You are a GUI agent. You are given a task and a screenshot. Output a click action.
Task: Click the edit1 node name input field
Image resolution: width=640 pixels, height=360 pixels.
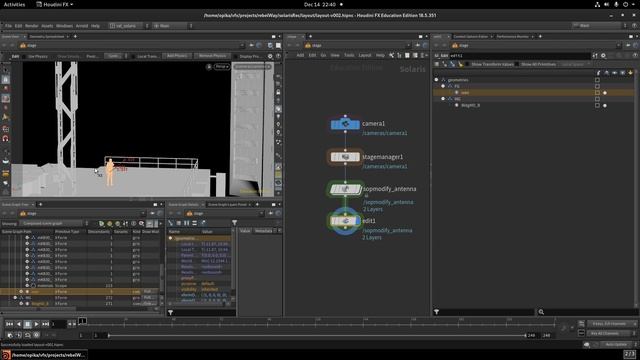point(520,56)
